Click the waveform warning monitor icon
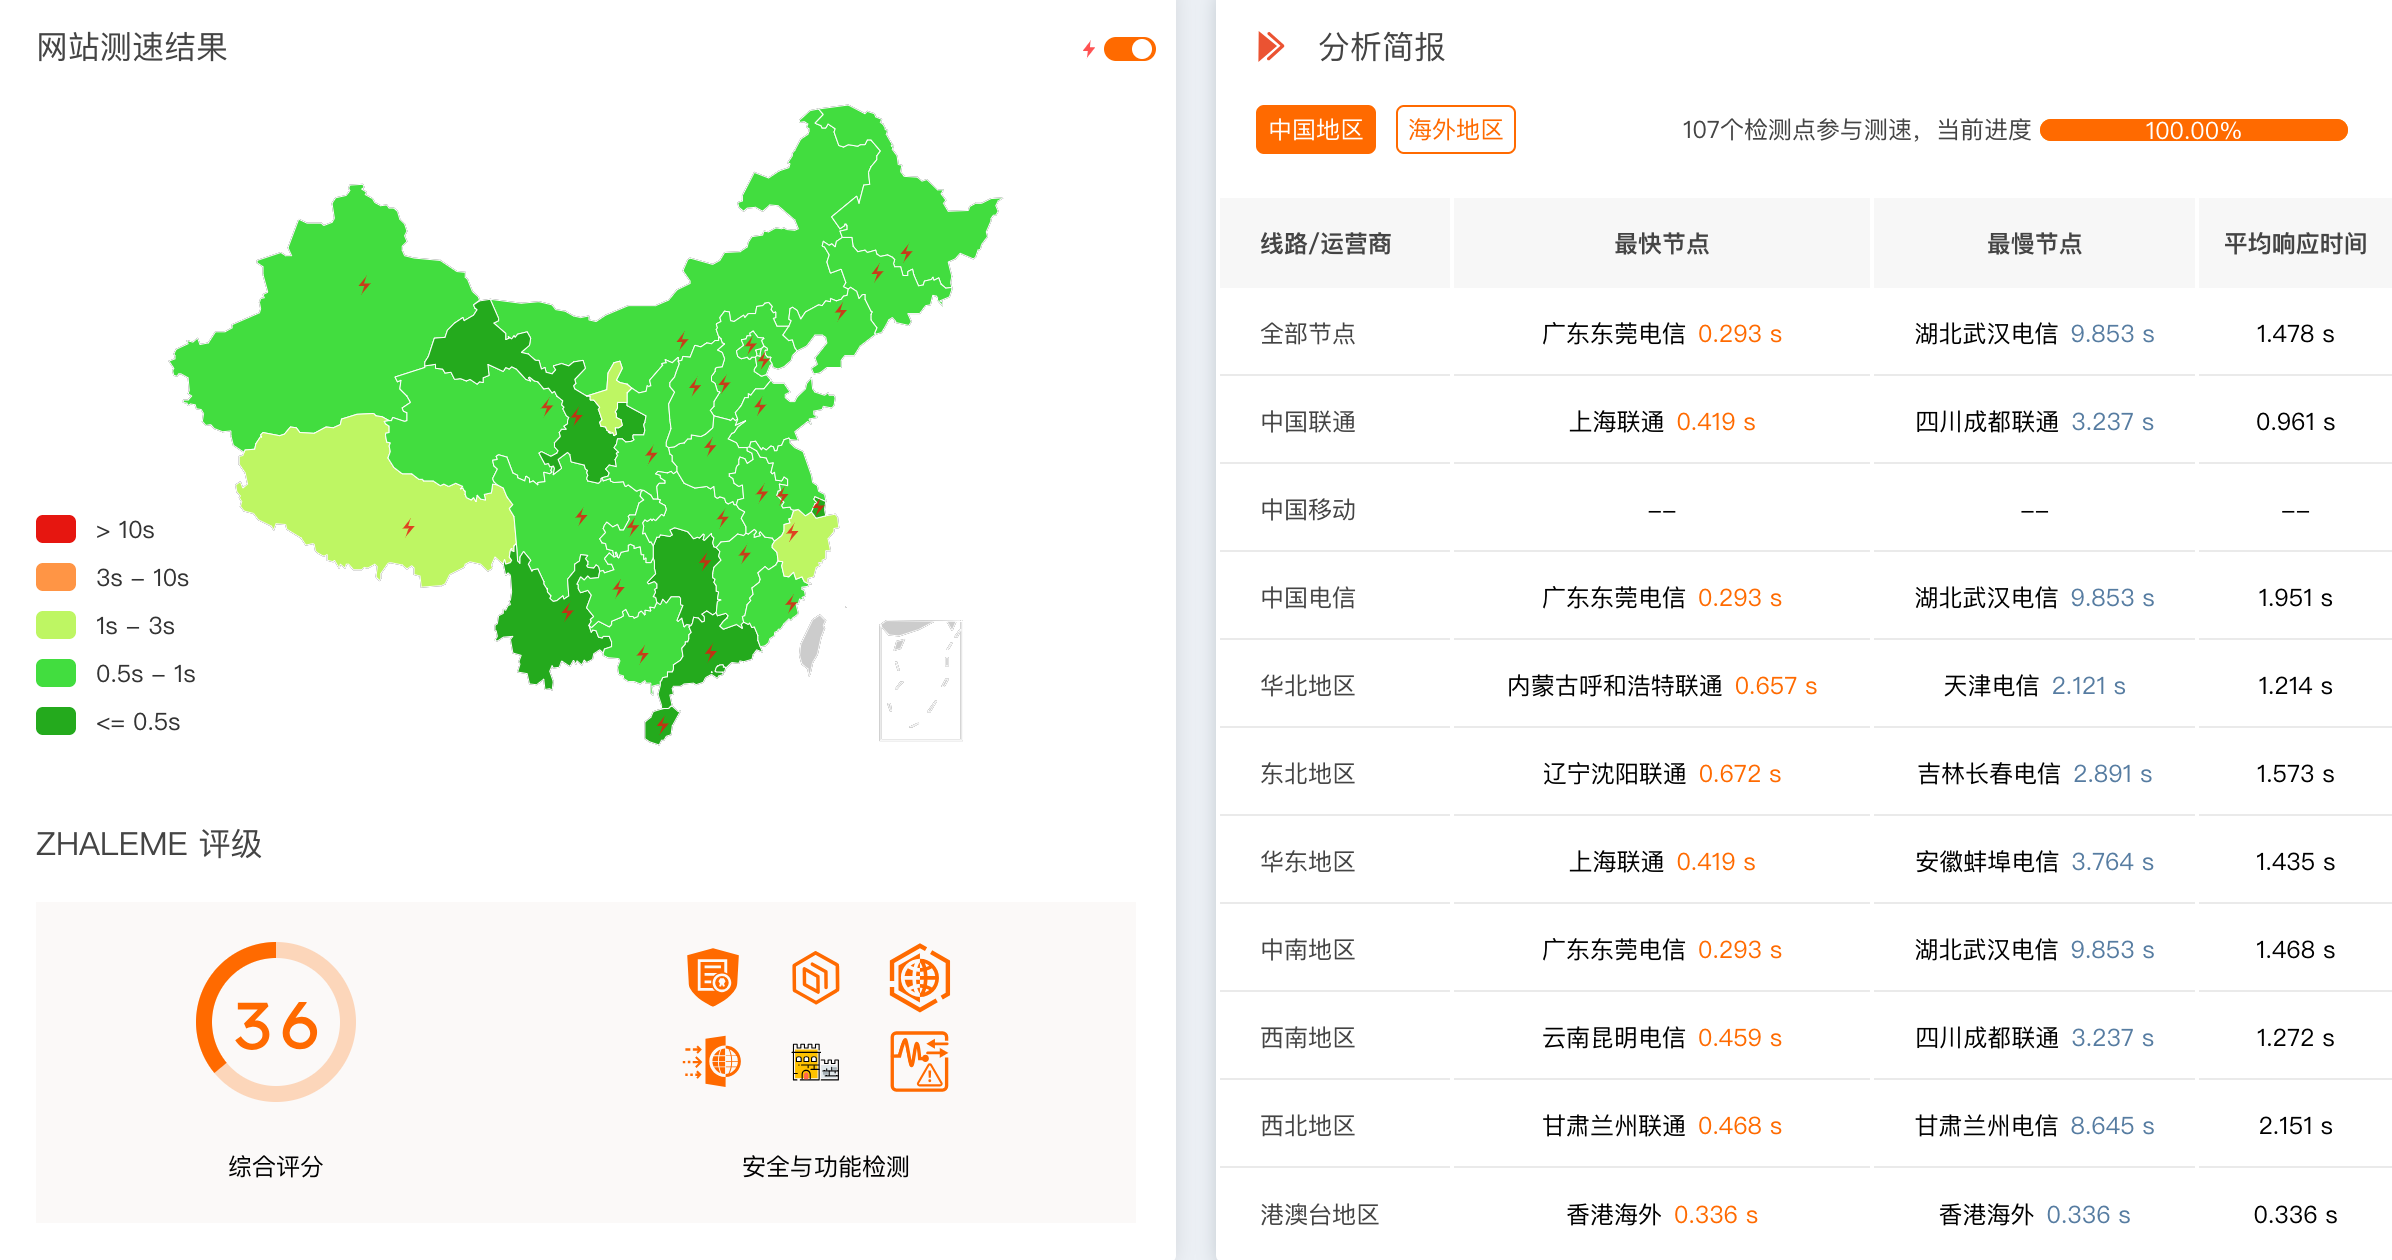This screenshot has height=1260, width=2392. [919, 1061]
